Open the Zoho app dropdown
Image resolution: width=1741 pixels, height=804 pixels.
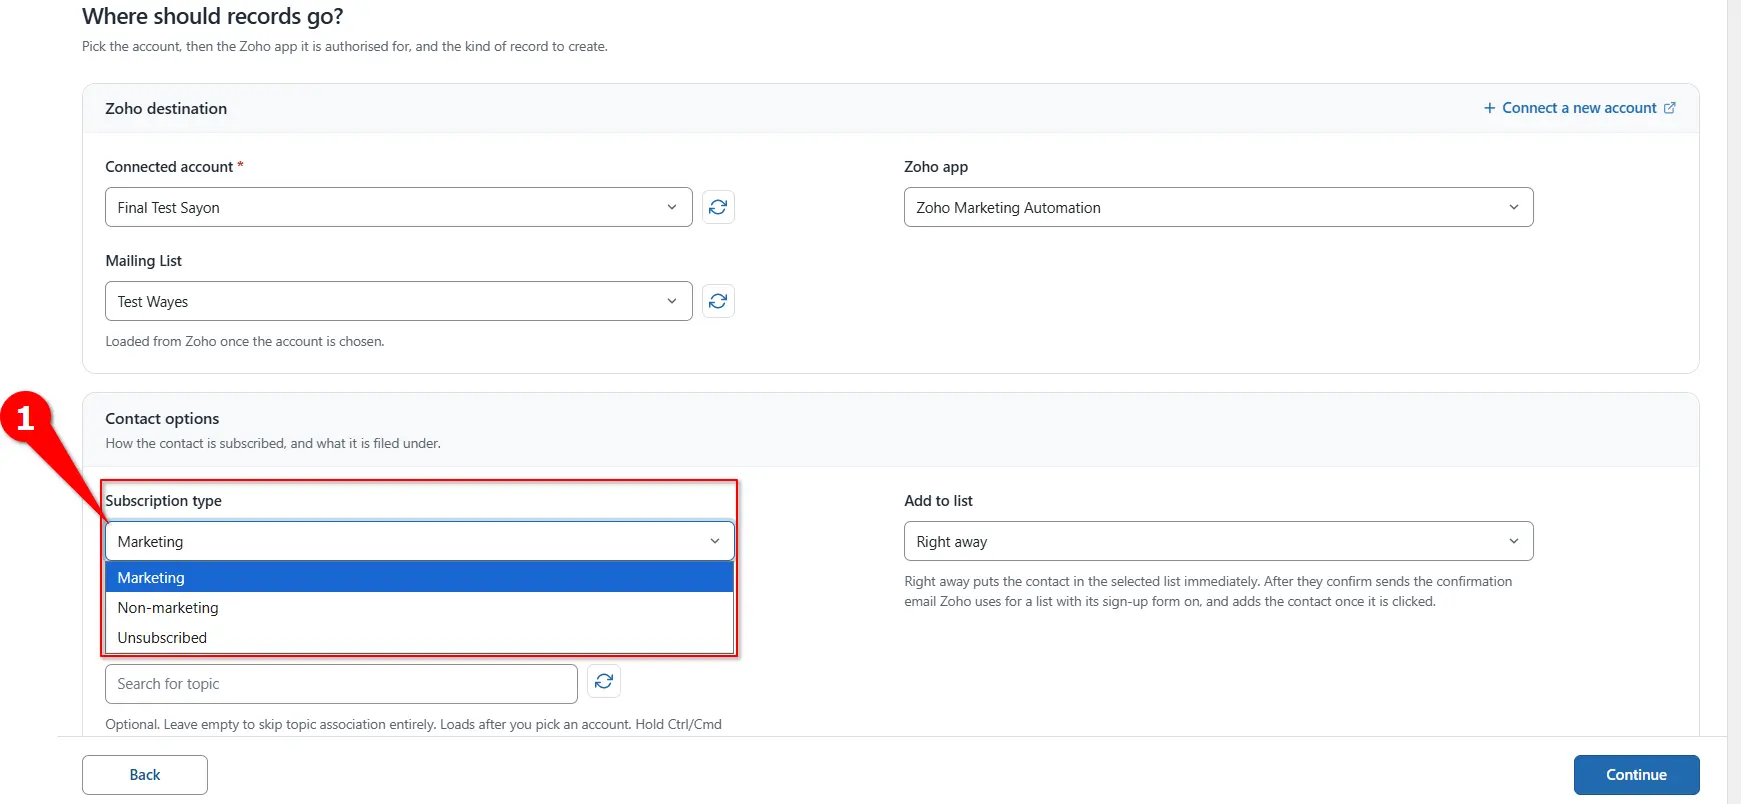1218,207
